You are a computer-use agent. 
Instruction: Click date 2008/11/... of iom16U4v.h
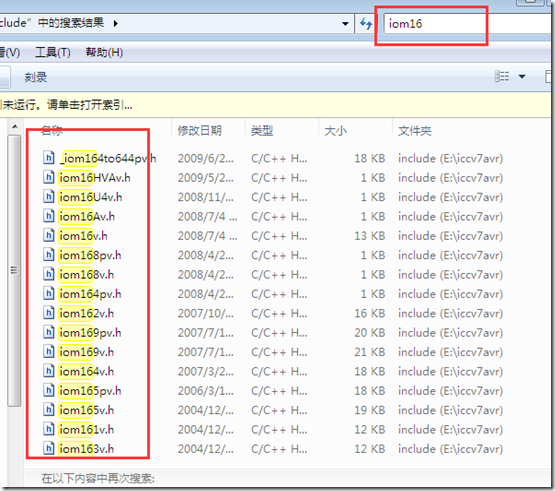tap(206, 197)
